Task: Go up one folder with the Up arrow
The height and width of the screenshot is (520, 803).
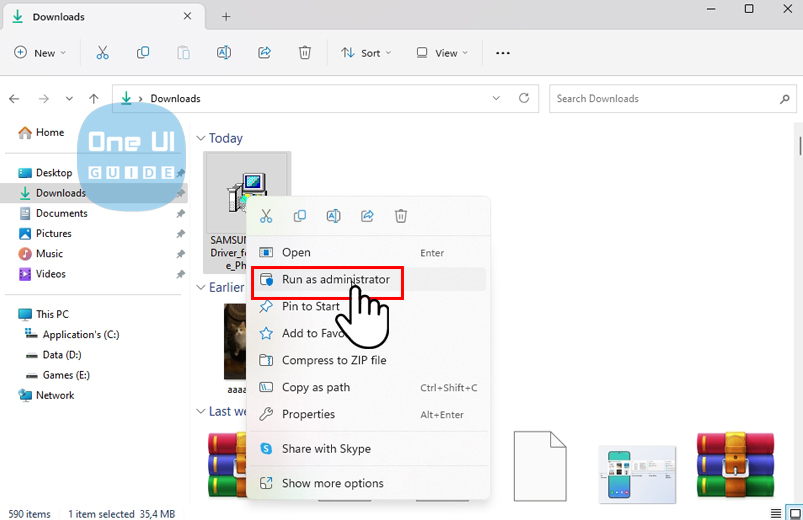Action: point(94,99)
